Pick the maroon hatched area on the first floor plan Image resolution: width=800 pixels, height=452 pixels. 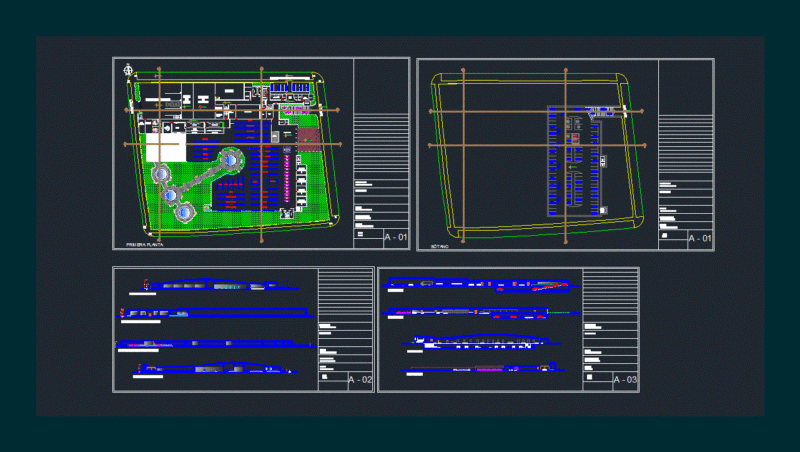point(309,139)
